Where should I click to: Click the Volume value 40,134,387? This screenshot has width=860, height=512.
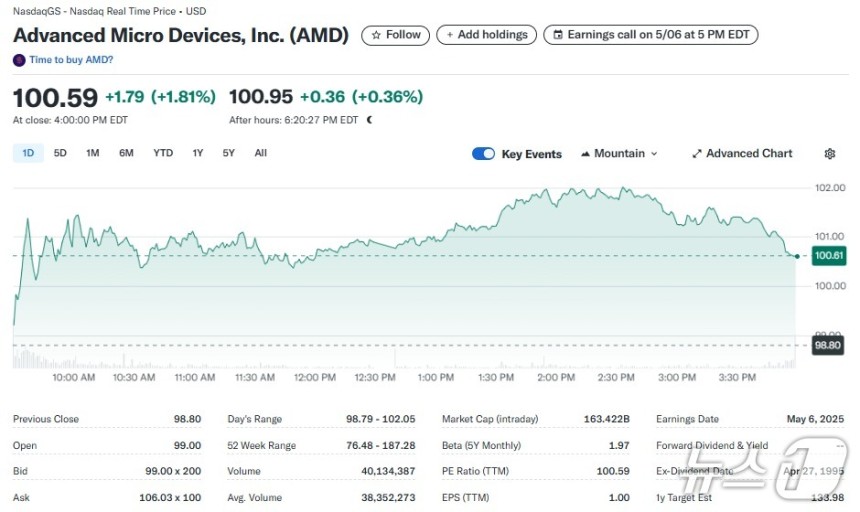click(388, 471)
